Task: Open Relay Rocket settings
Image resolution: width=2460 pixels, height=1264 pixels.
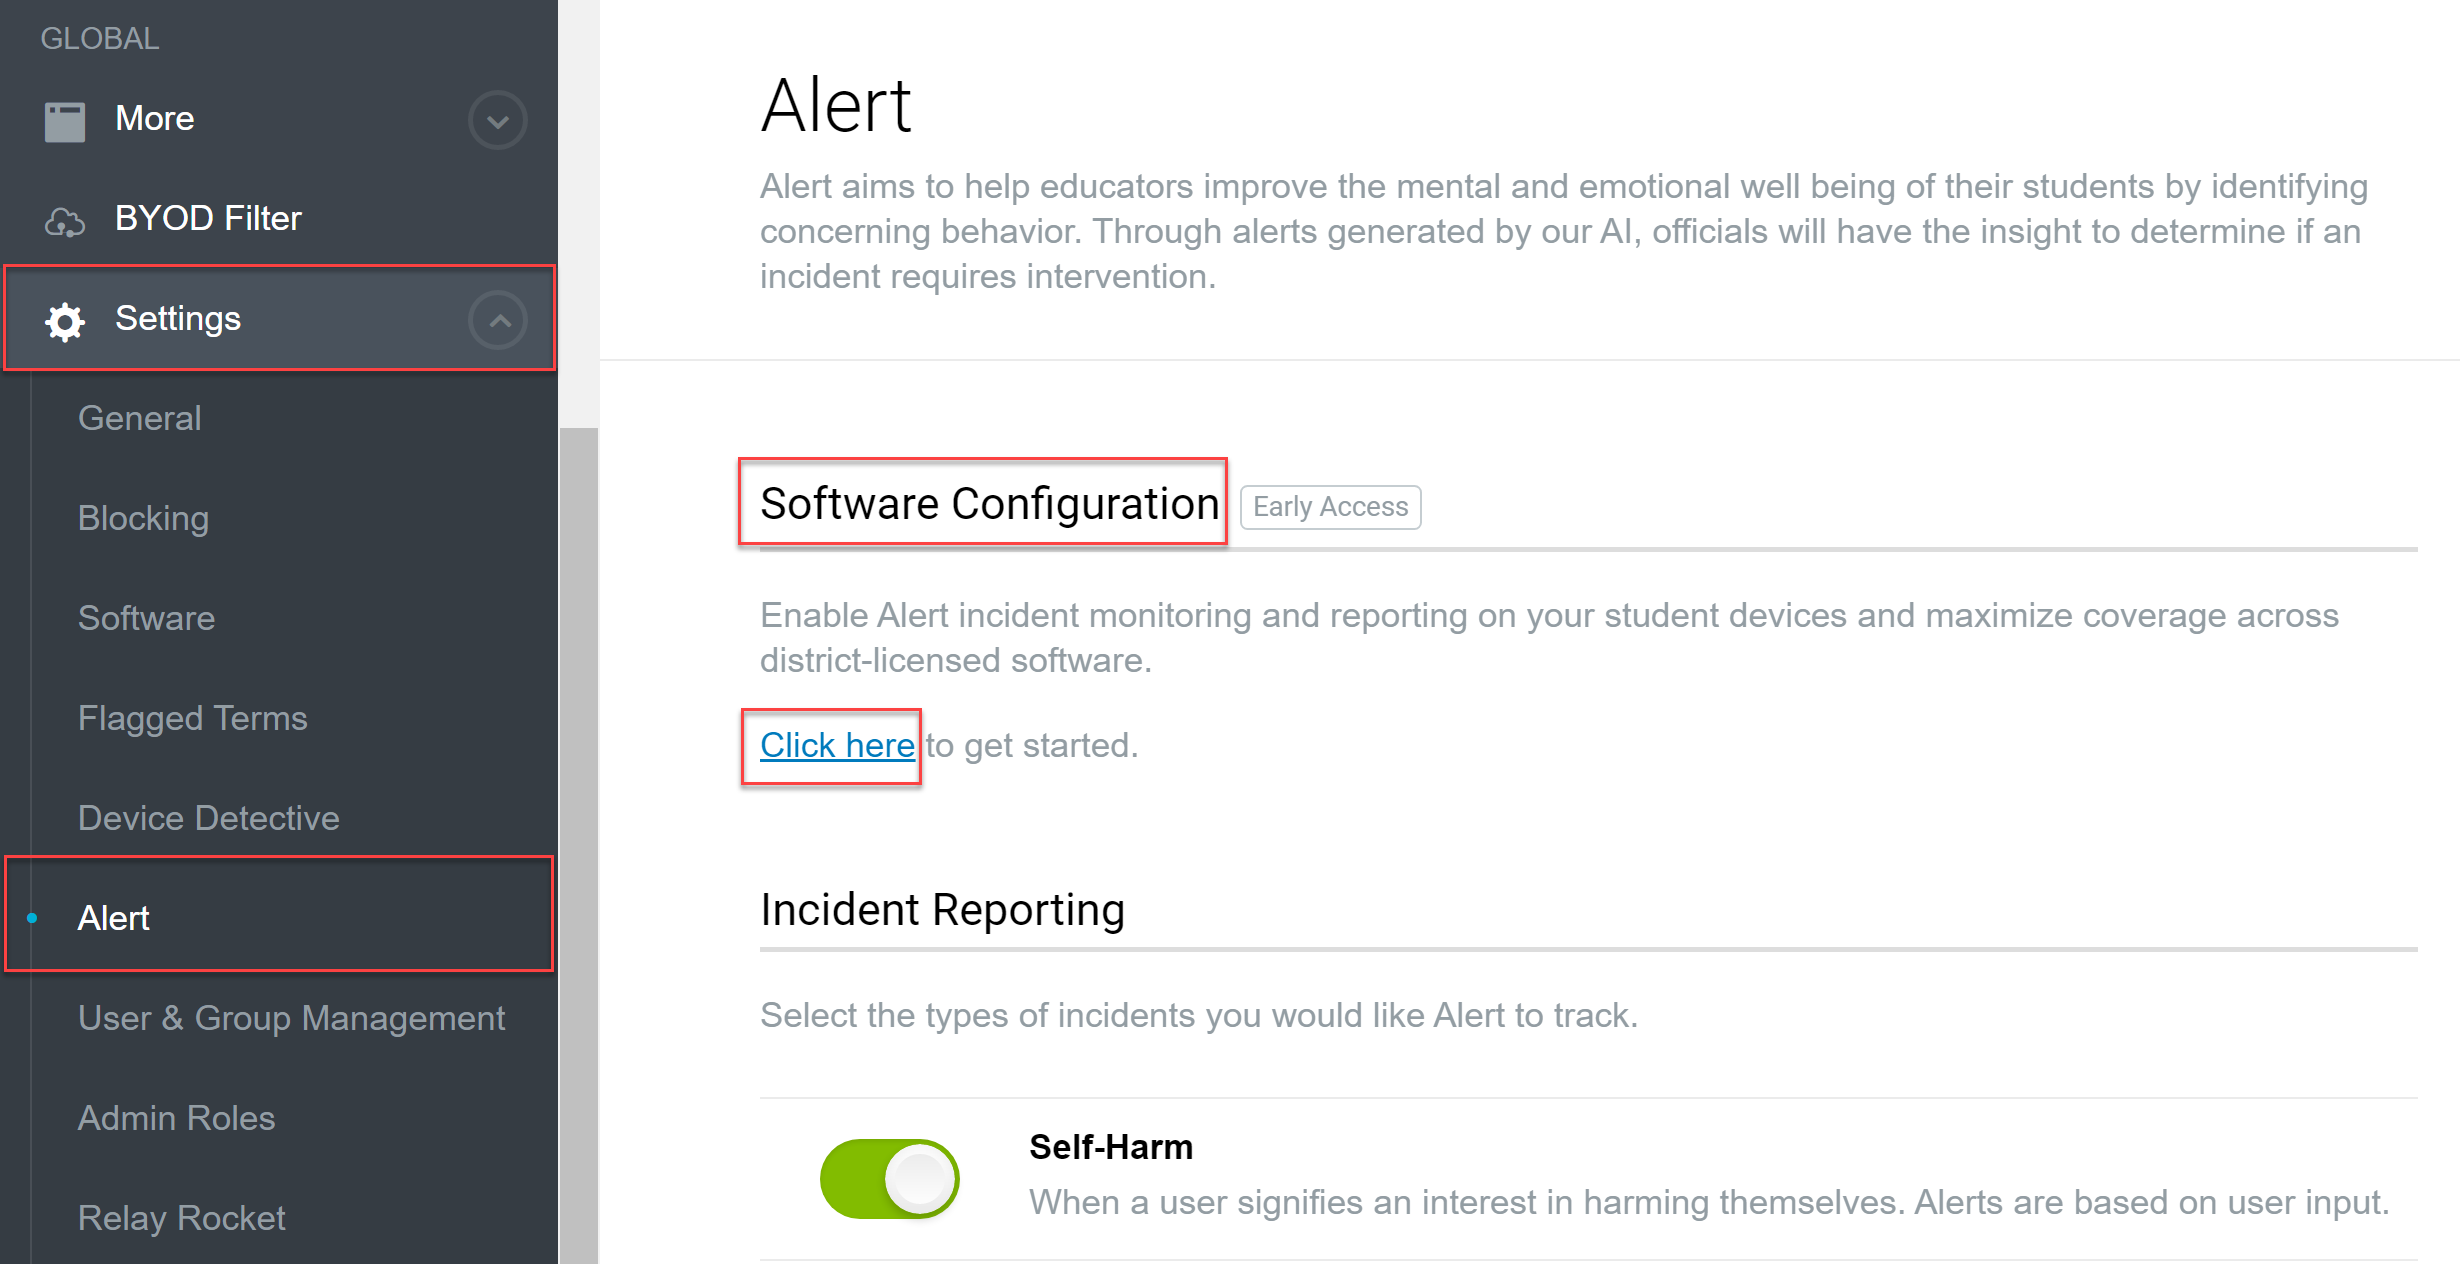Action: coord(181,1217)
